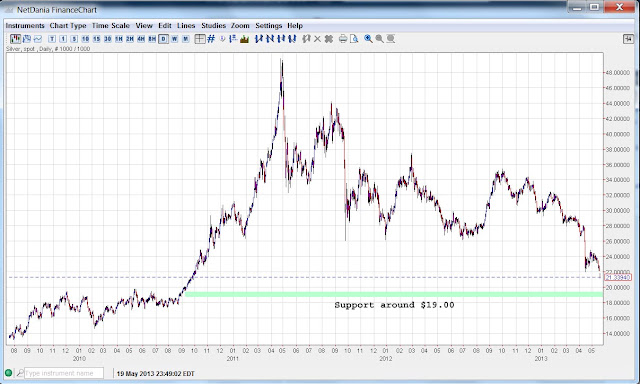Click the zoom in magnifier icon
This screenshot has height=384, width=640.
pos(368,39)
